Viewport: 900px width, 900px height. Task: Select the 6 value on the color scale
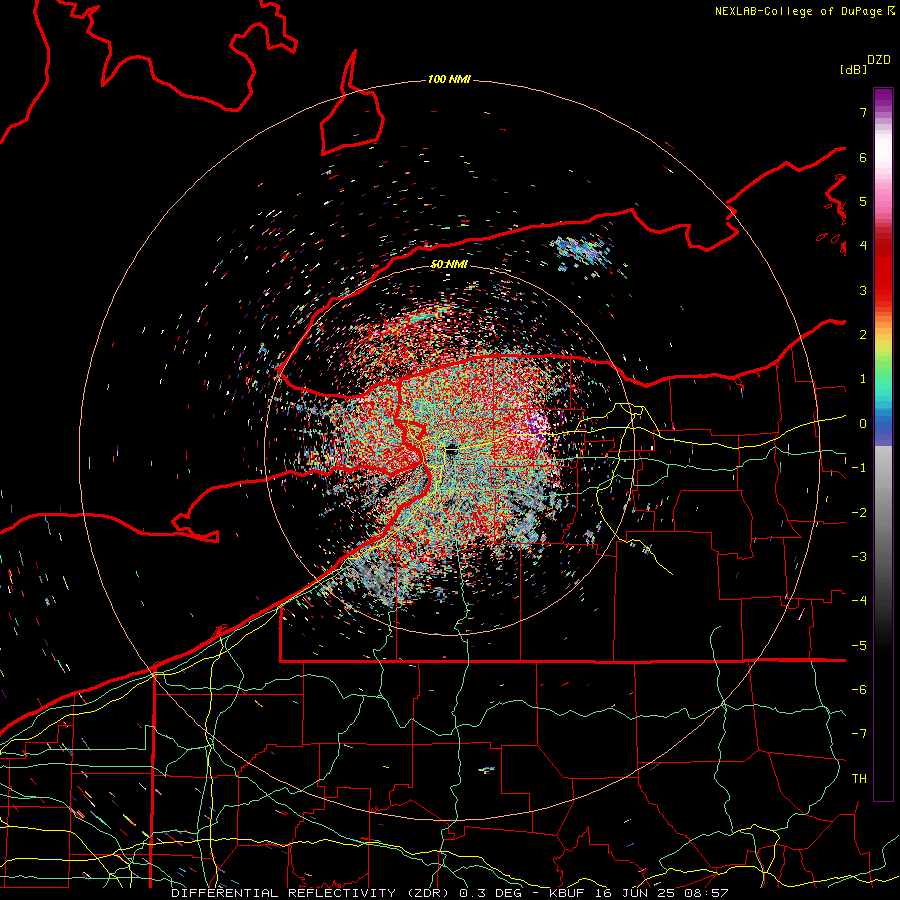pos(863,157)
